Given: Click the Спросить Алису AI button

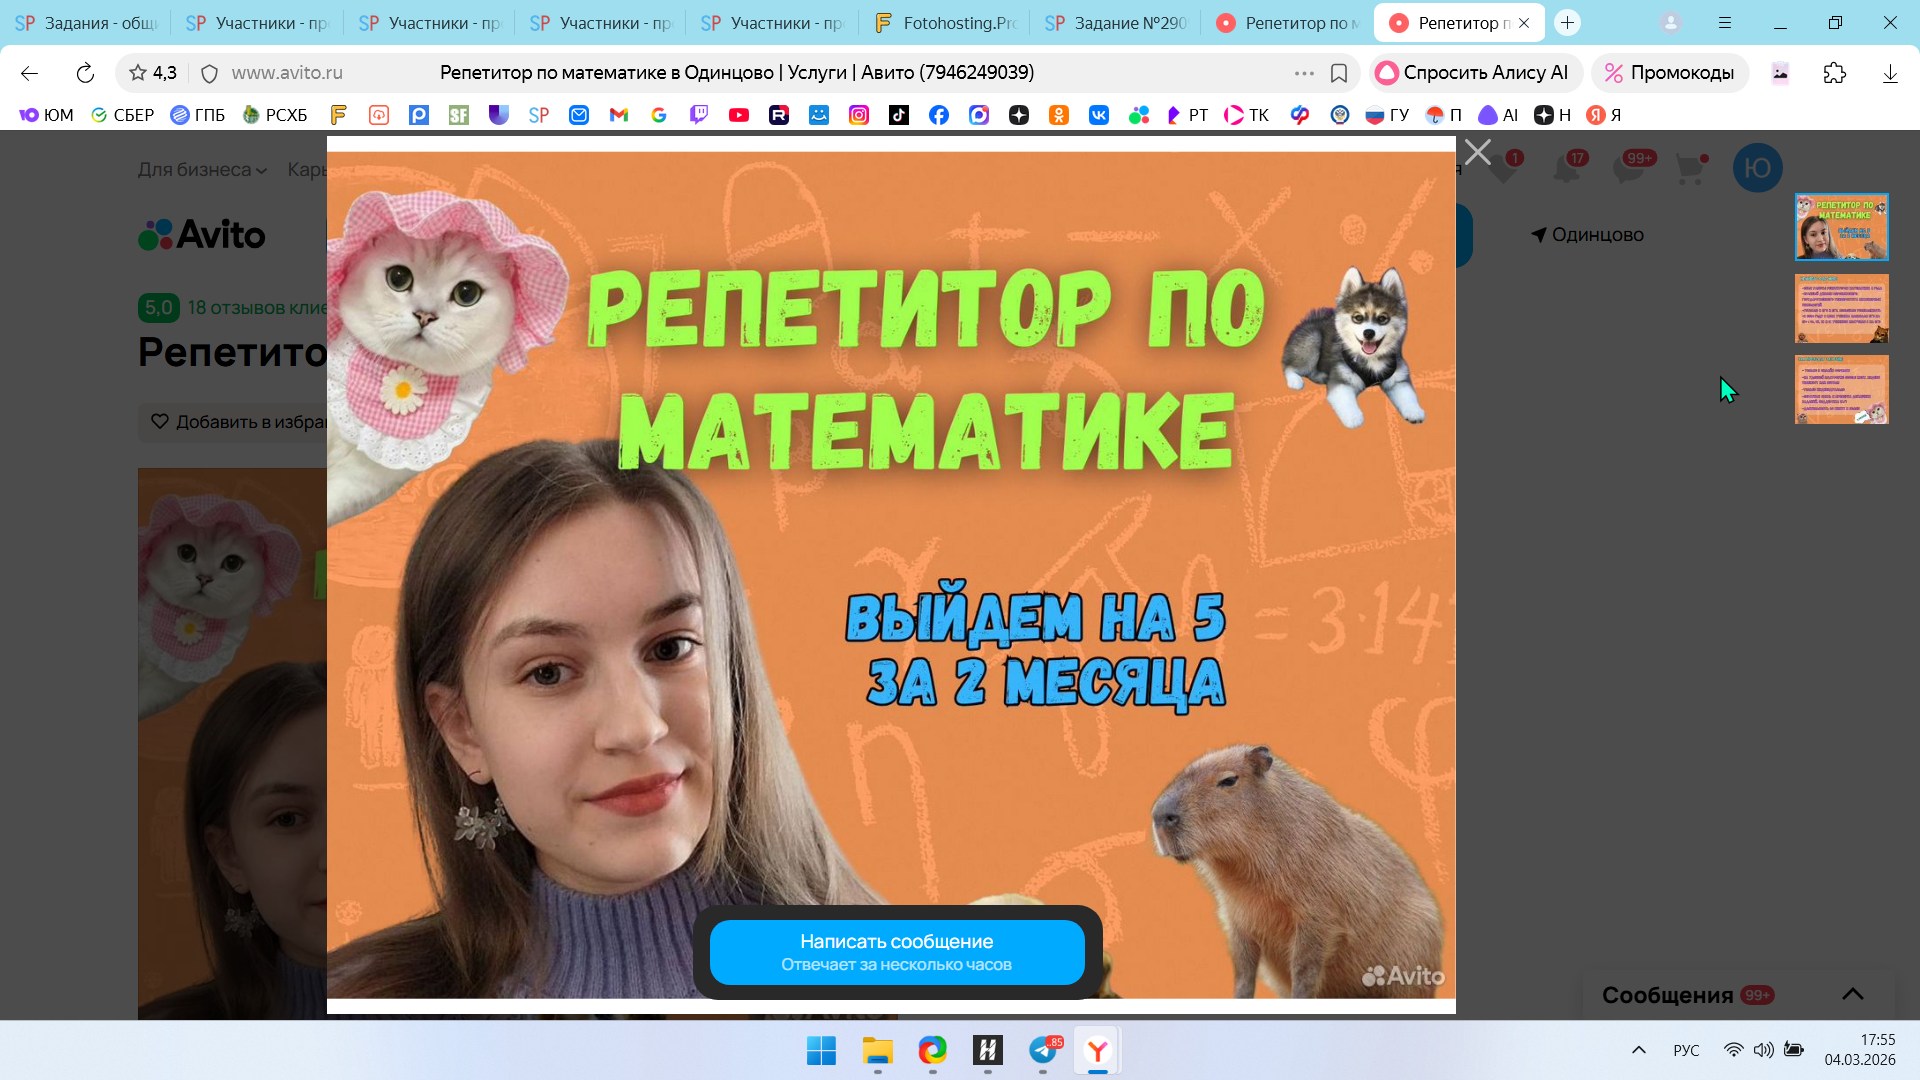Looking at the screenshot, I should click(1475, 73).
